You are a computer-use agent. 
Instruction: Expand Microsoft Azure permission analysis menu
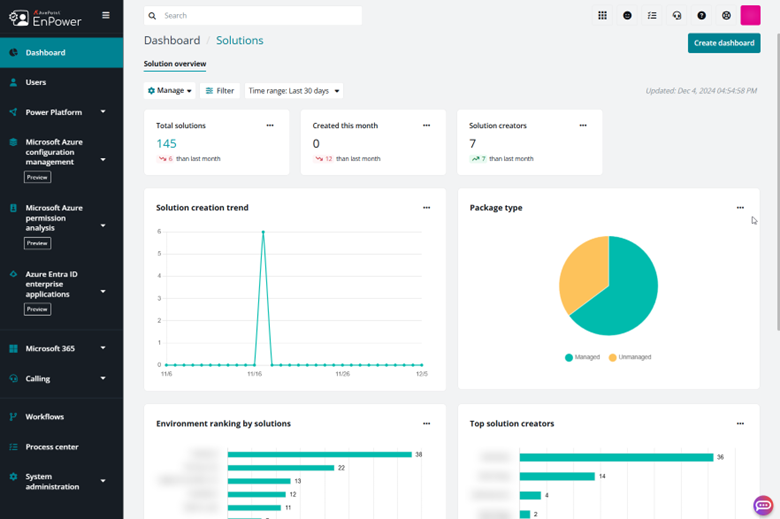(x=103, y=225)
